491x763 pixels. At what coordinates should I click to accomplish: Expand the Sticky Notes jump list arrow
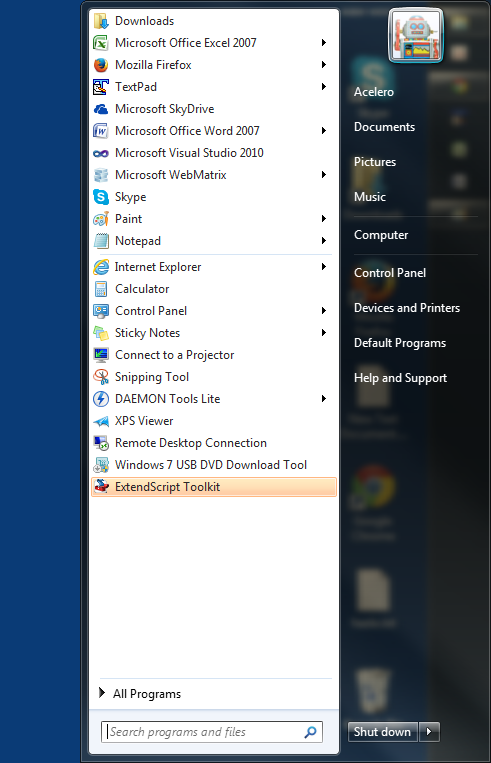(324, 333)
